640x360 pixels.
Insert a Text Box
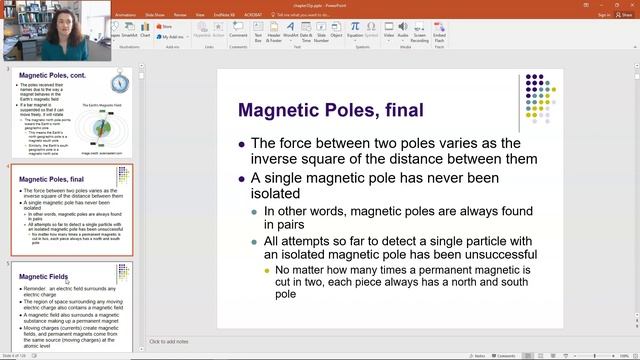258,32
